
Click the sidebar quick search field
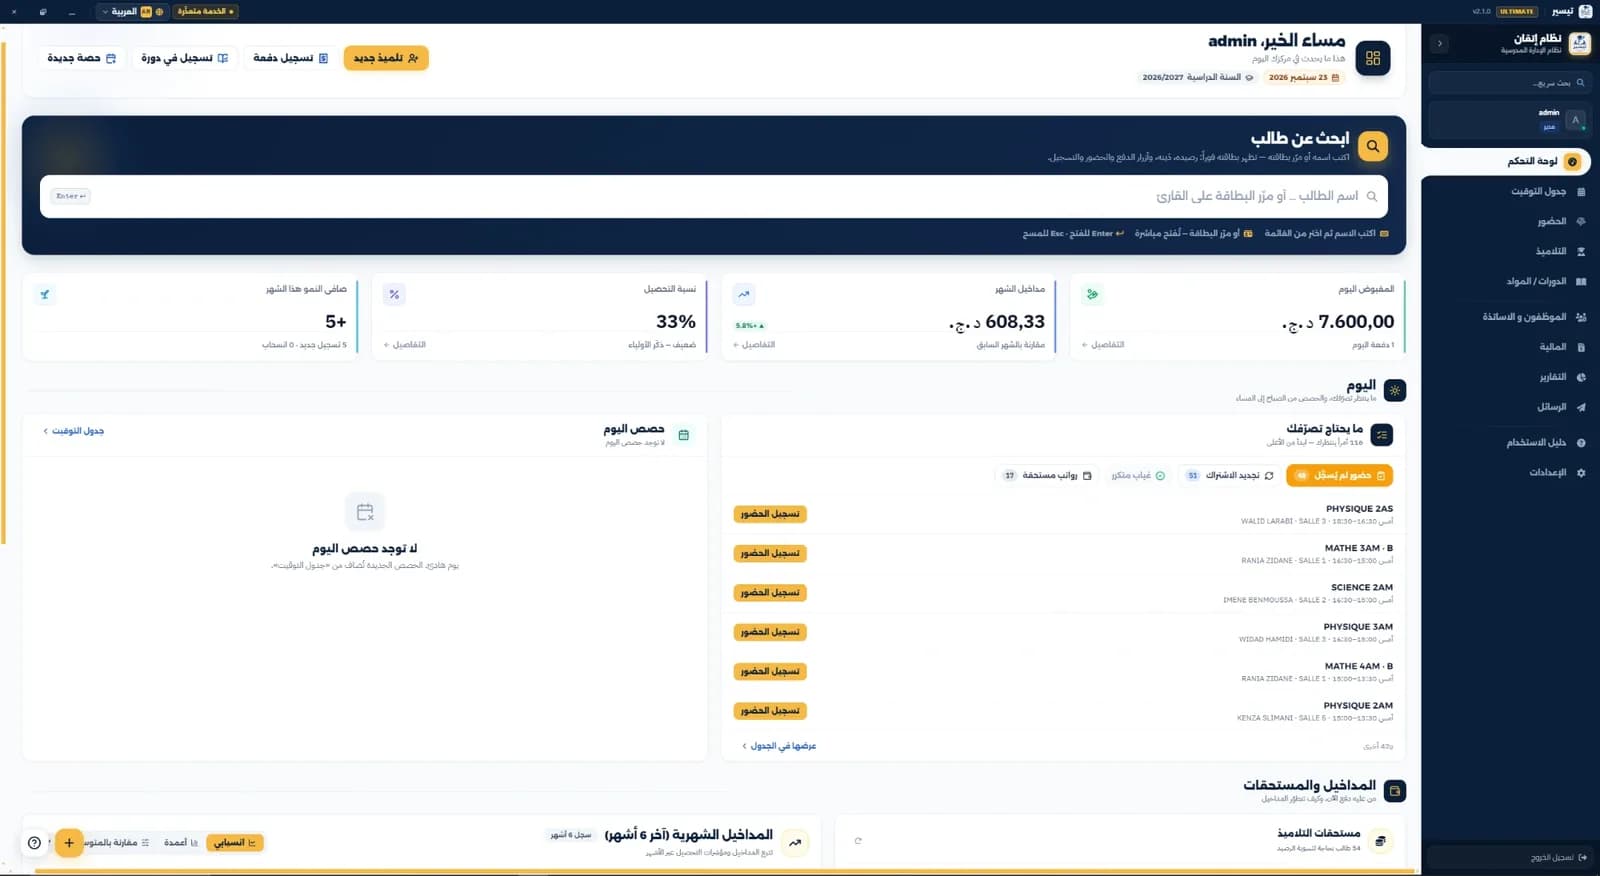coord(1509,82)
